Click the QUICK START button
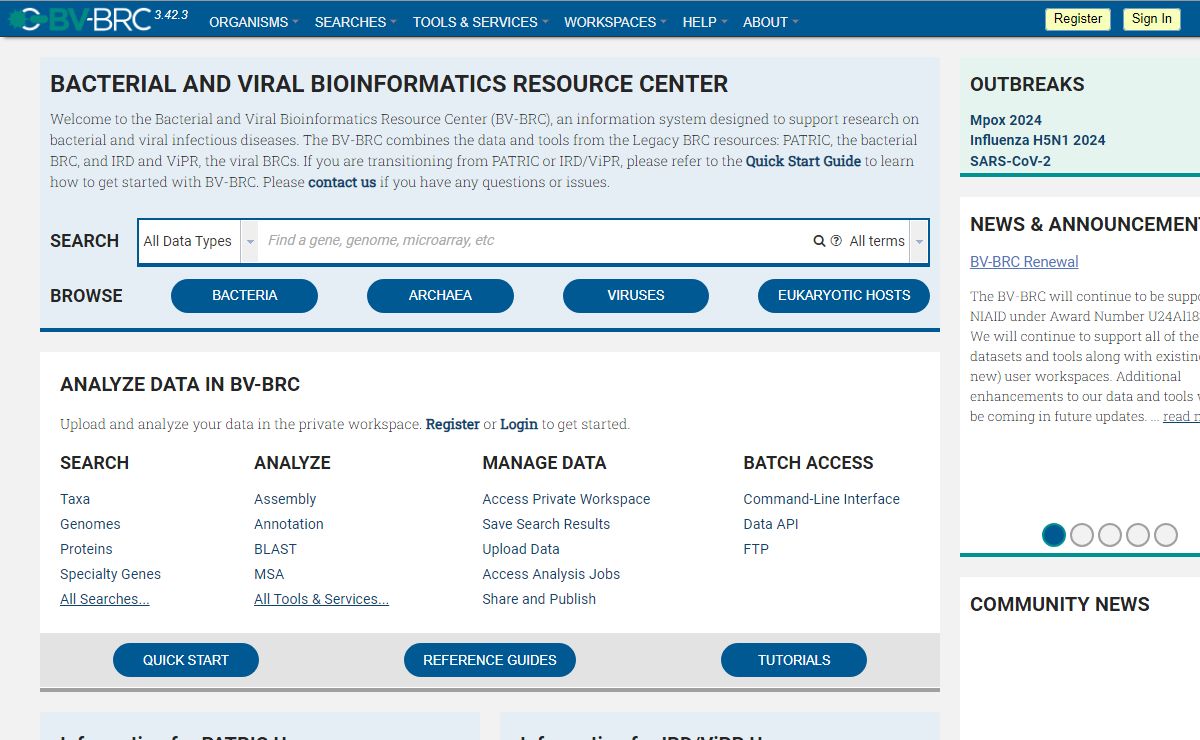 [186, 660]
